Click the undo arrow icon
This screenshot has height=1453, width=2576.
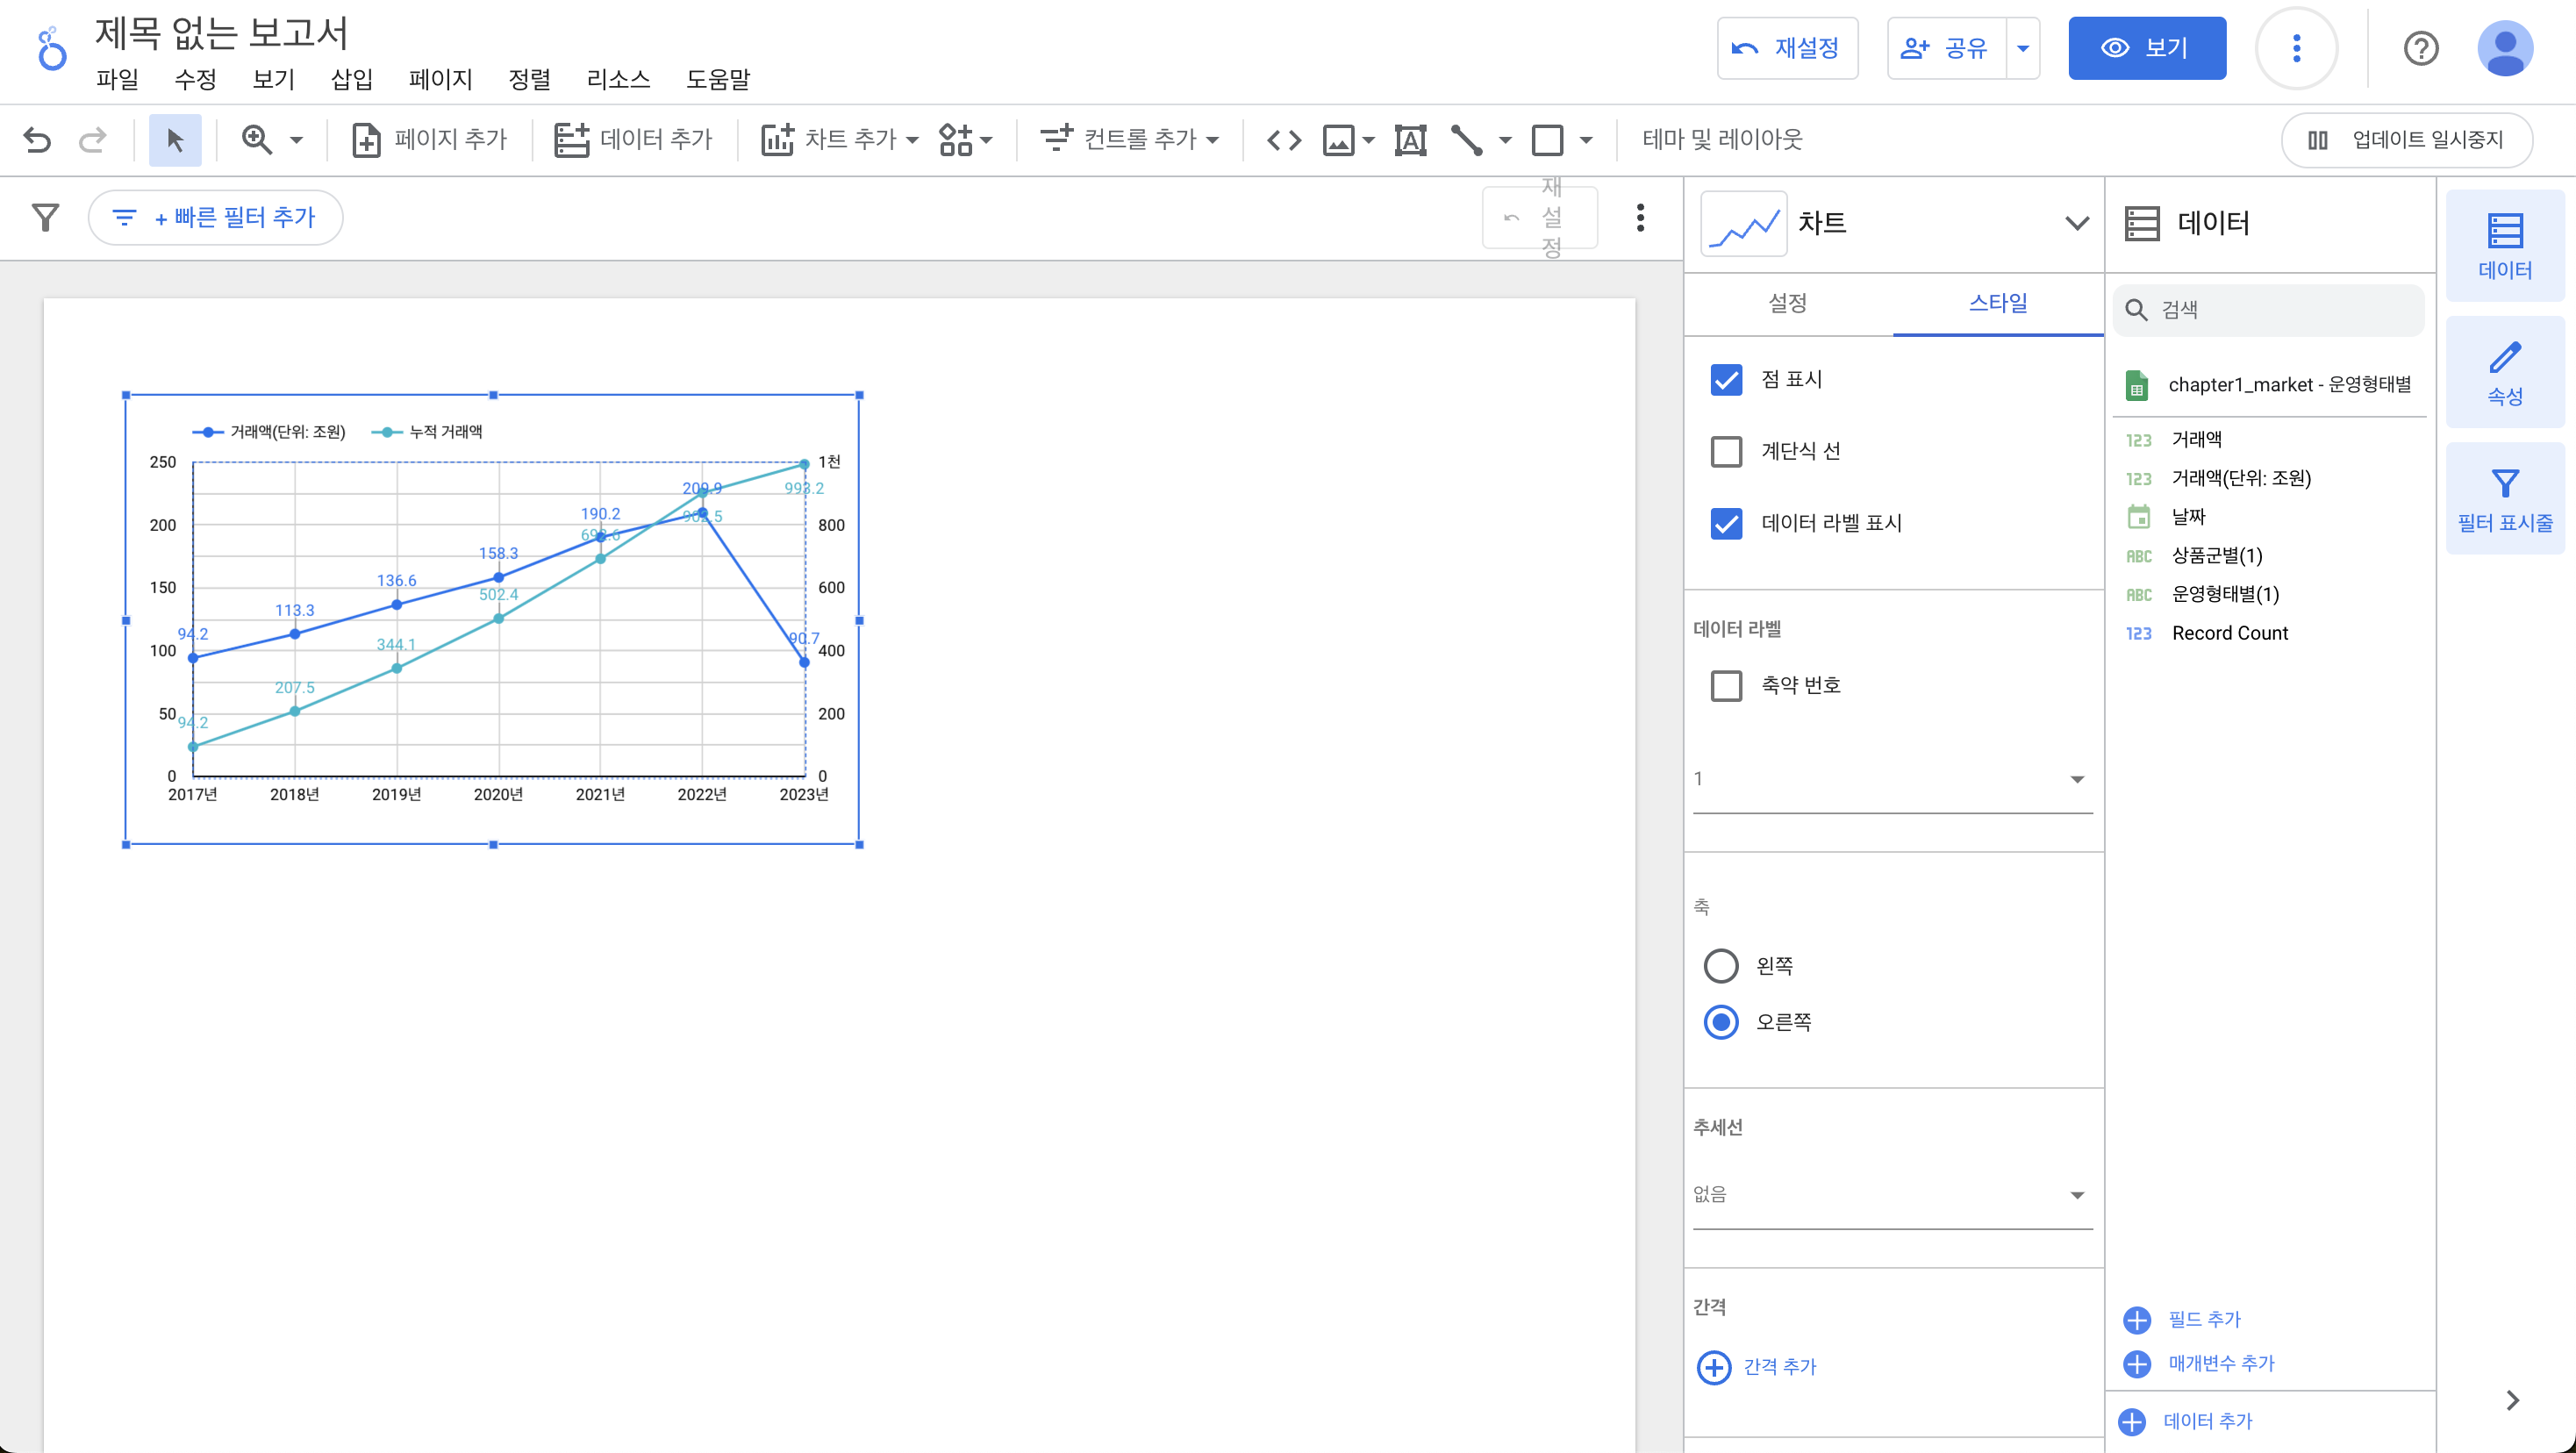click(37, 140)
